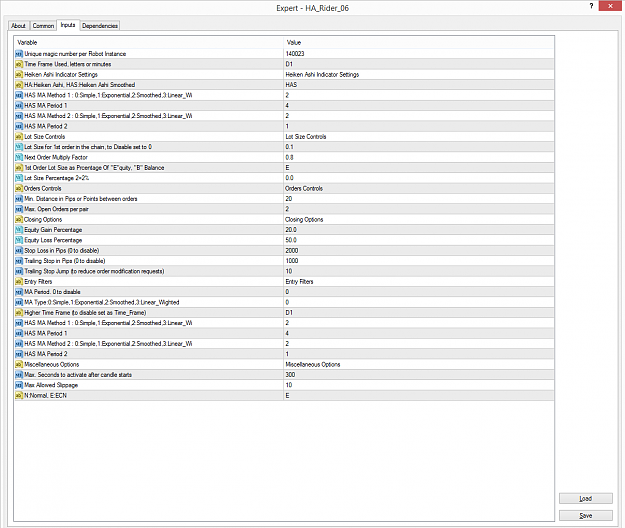Select the Miscellaneous Options value cell
This screenshot has height=528, width=625.
[x=419, y=365]
